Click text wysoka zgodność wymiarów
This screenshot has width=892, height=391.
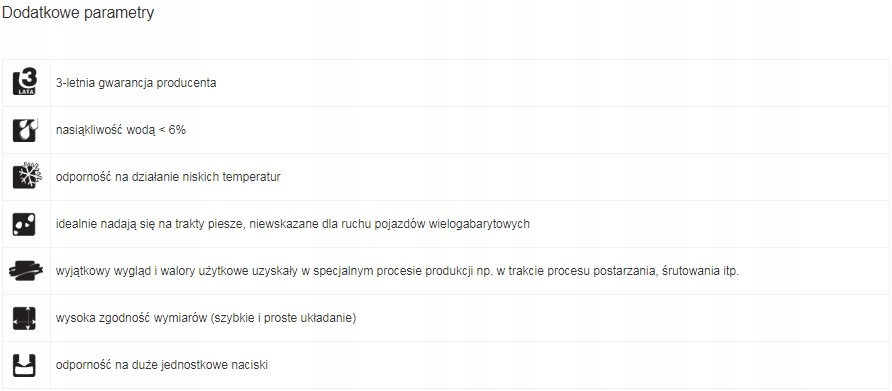pos(206,318)
